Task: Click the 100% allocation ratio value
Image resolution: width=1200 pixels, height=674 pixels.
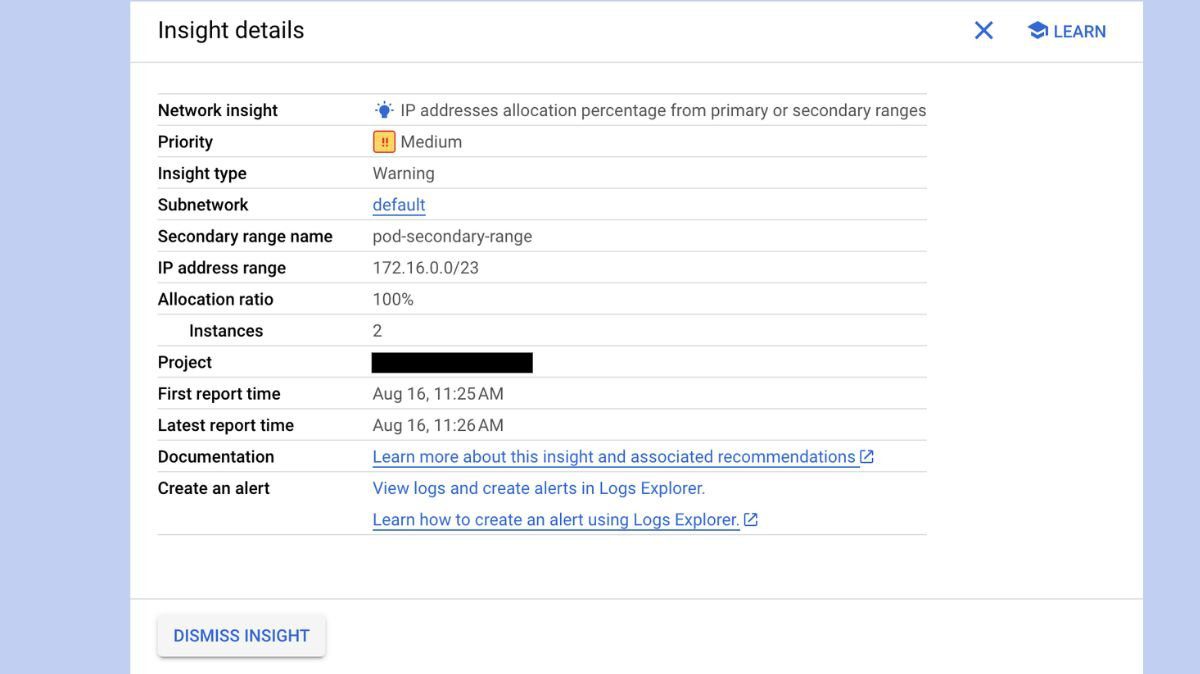Action: click(x=393, y=299)
